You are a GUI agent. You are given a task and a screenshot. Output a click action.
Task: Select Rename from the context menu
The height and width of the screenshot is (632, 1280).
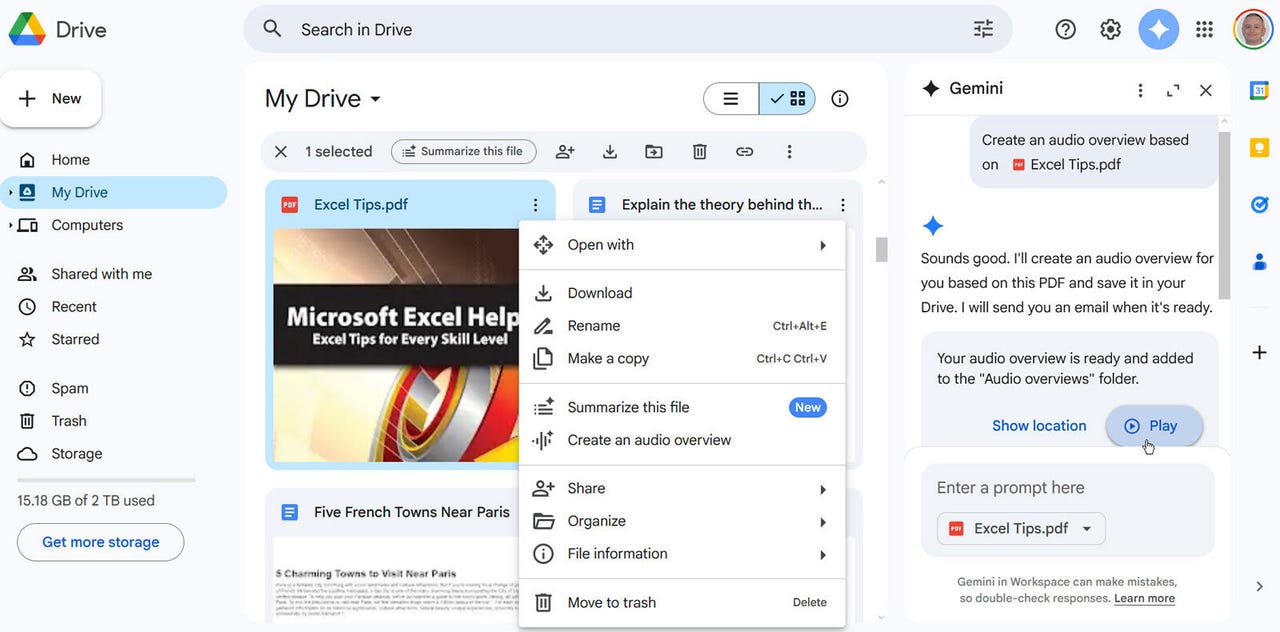(594, 325)
